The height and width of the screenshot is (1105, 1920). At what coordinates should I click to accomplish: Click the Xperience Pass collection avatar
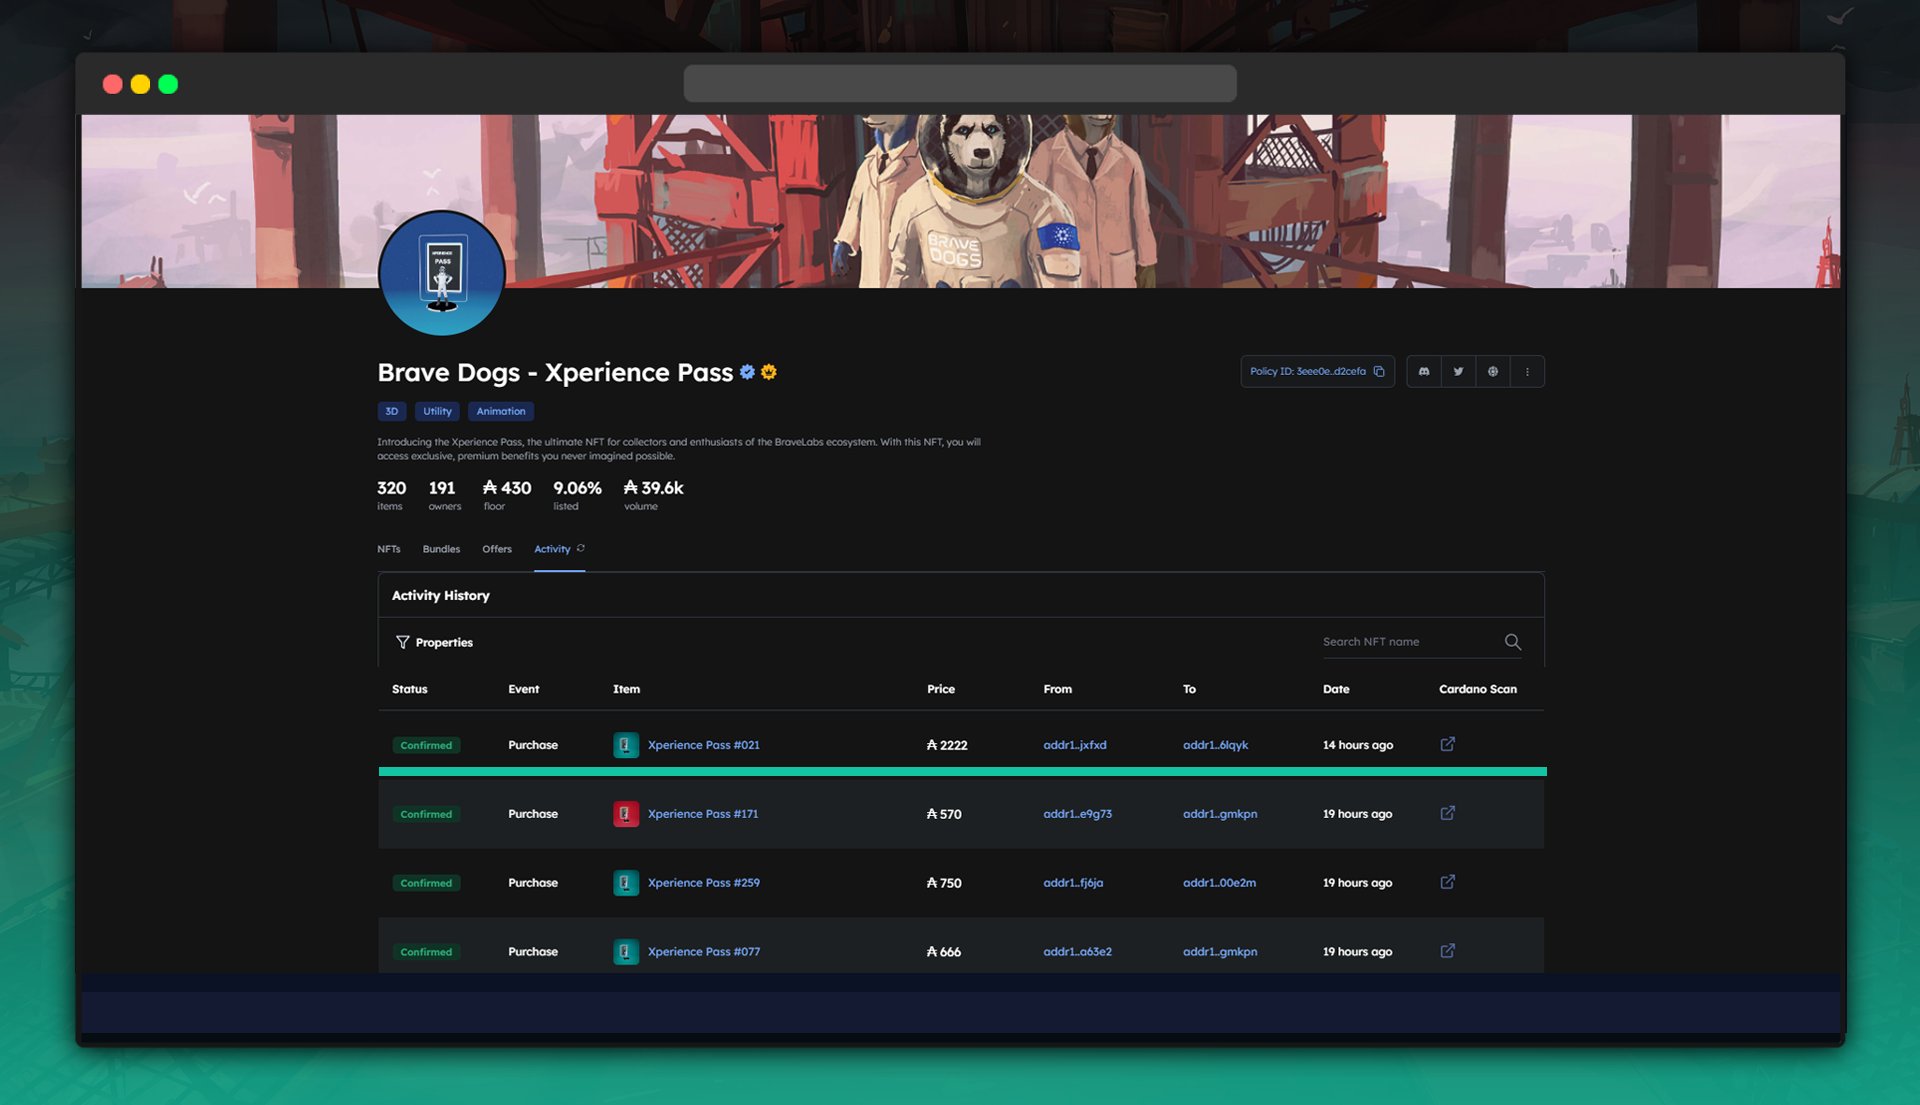[x=442, y=273]
